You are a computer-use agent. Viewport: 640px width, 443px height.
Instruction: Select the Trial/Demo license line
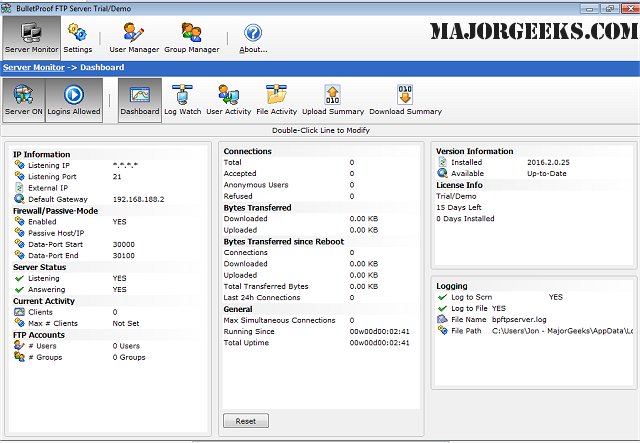[x=456, y=196]
